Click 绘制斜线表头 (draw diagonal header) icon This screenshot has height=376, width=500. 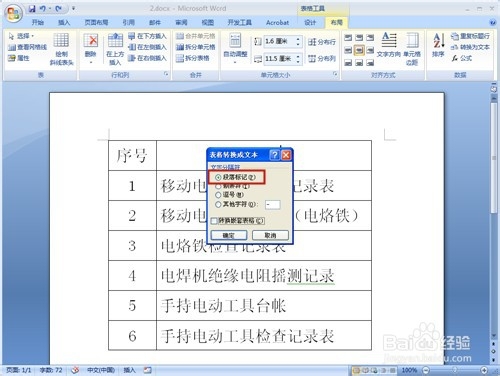click(x=61, y=49)
